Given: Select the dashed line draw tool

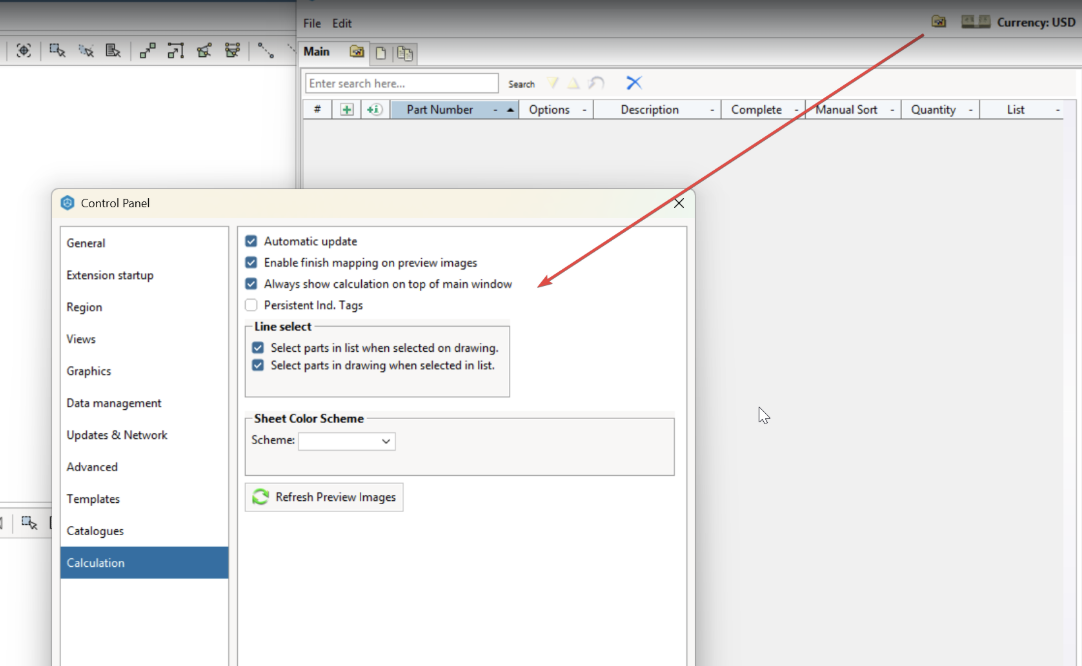Looking at the screenshot, I should 266,50.
